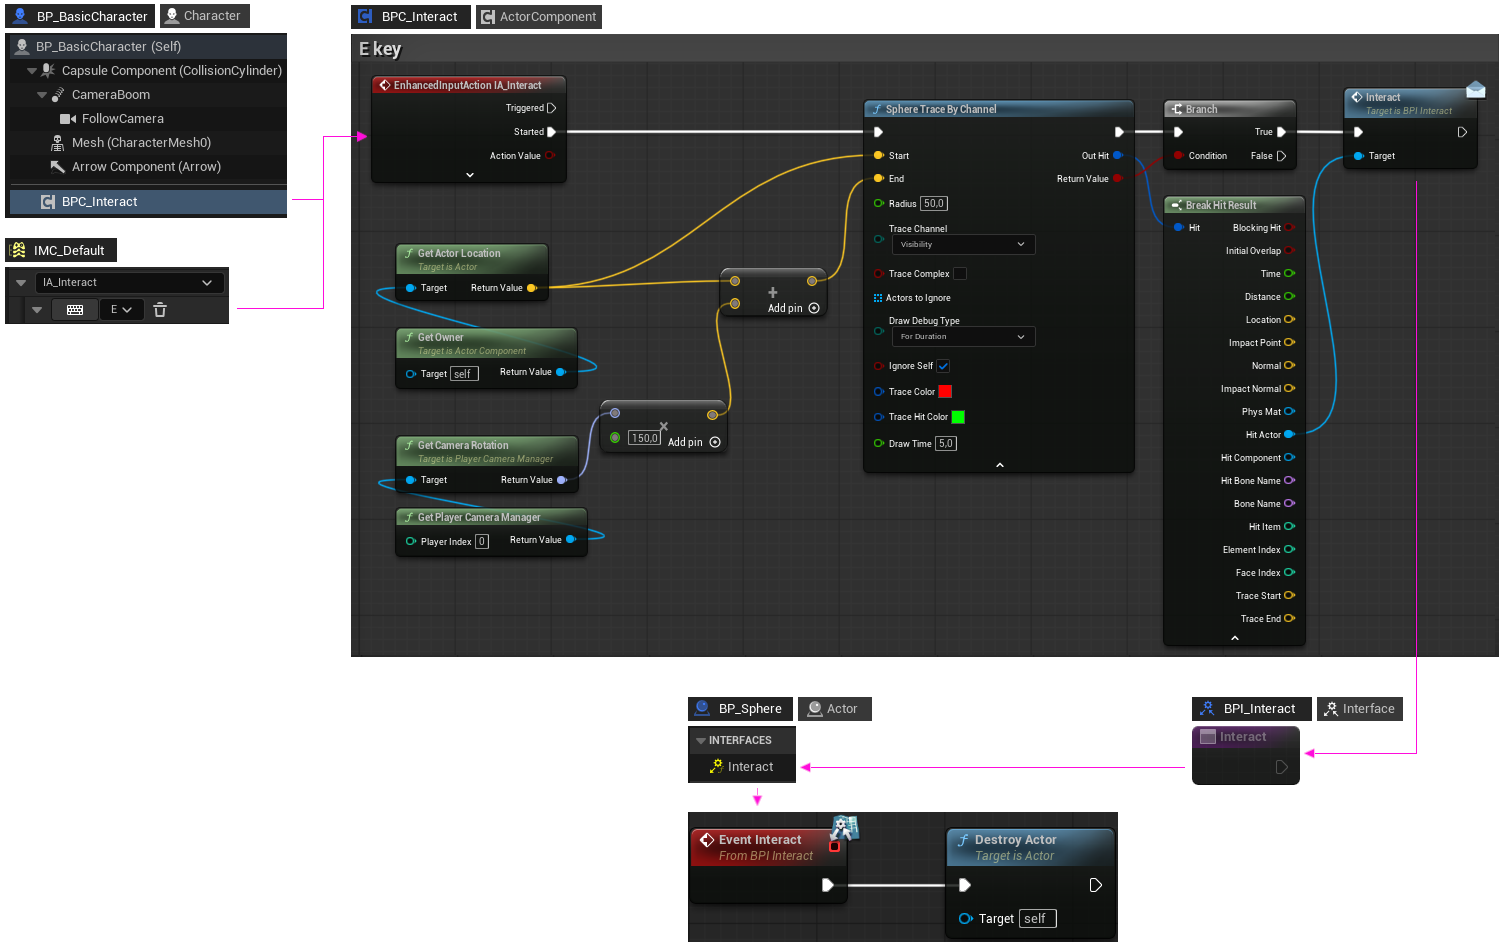Select BPC_Interact in the component list

(100, 202)
